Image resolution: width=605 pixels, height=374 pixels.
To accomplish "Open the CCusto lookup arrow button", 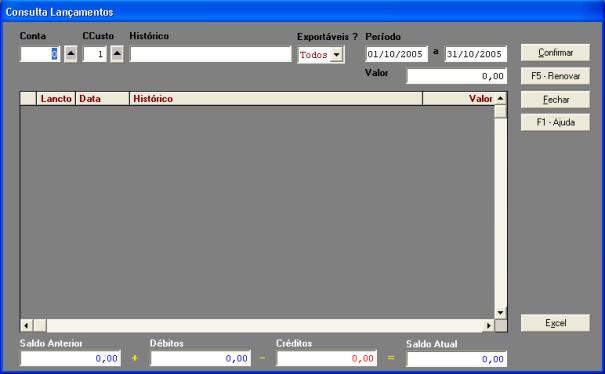I will (x=117, y=54).
